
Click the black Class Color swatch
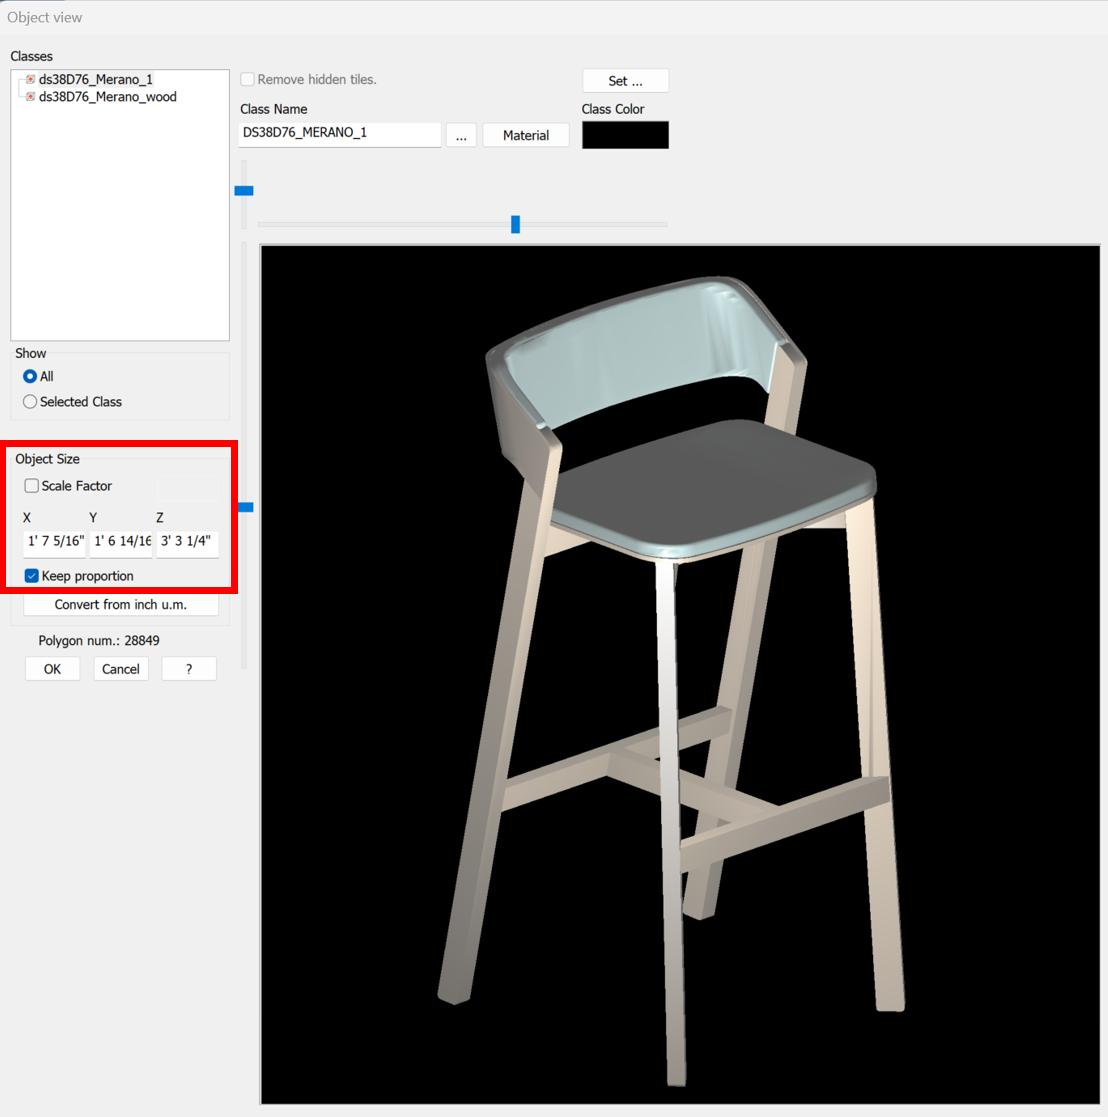[624, 134]
